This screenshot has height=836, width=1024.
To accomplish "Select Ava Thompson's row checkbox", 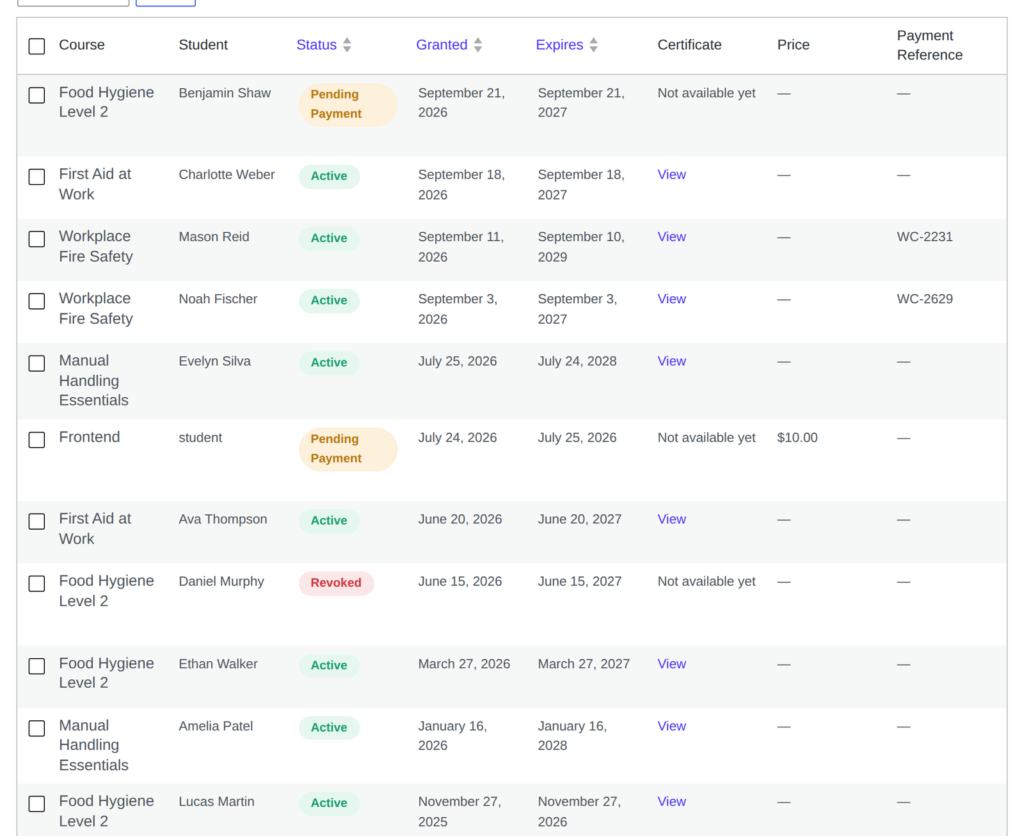I will [x=37, y=521].
